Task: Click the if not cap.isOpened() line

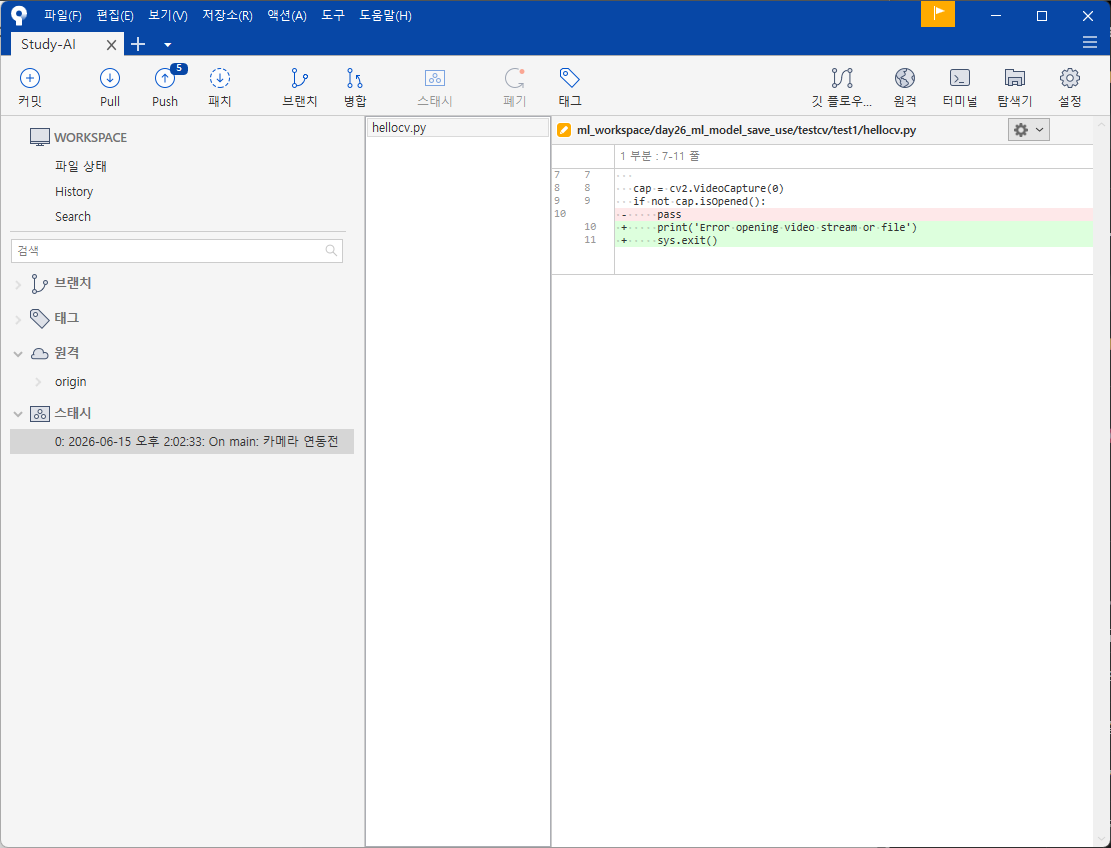Action: [853, 201]
